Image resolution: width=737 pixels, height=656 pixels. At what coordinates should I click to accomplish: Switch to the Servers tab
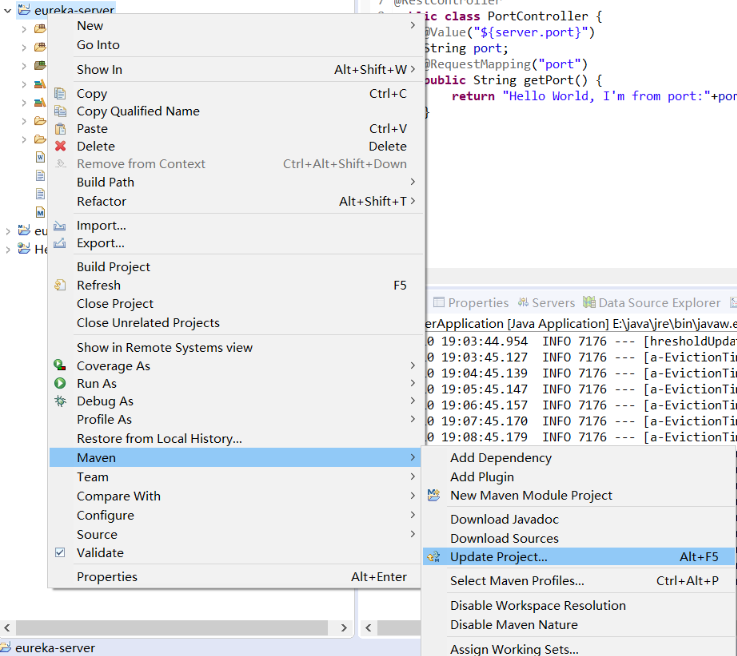click(x=546, y=303)
